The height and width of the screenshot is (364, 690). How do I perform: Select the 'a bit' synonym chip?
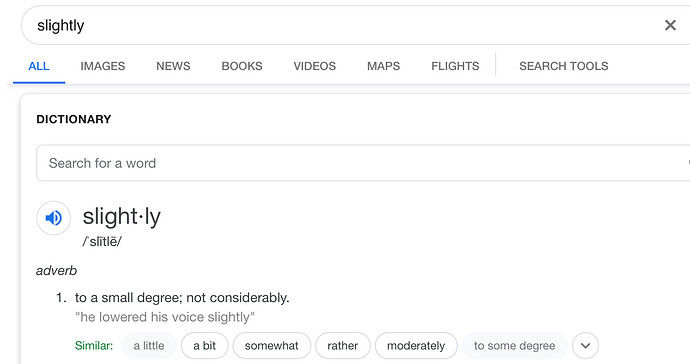[205, 346]
